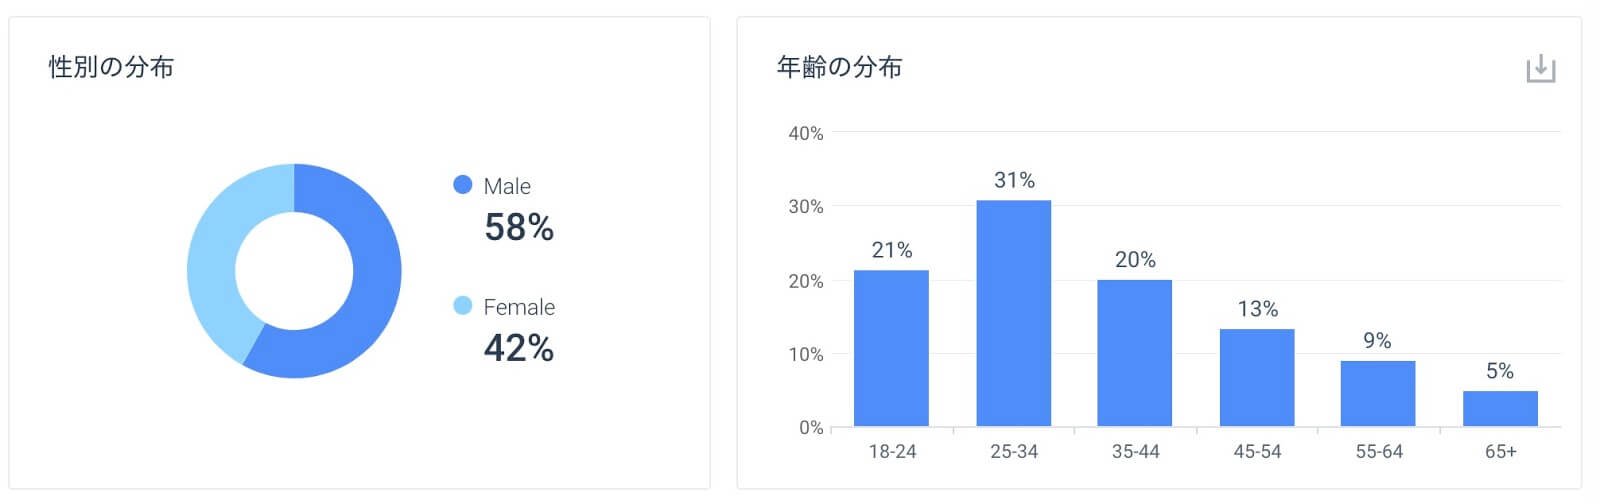Select the 18-24 age bar
Viewport: 1600px width, 504px height.
coord(891,348)
